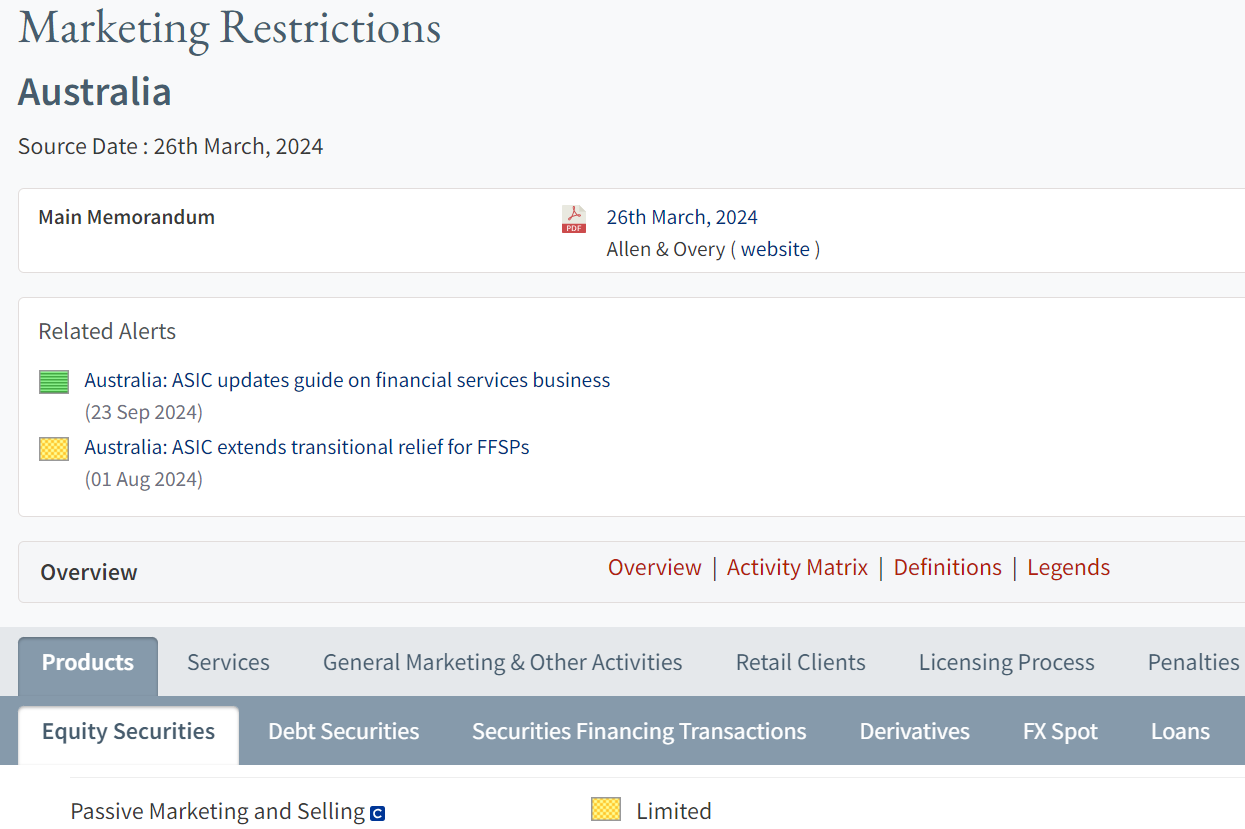
Task: Select the Derivatives sub-tab
Action: 914,731
